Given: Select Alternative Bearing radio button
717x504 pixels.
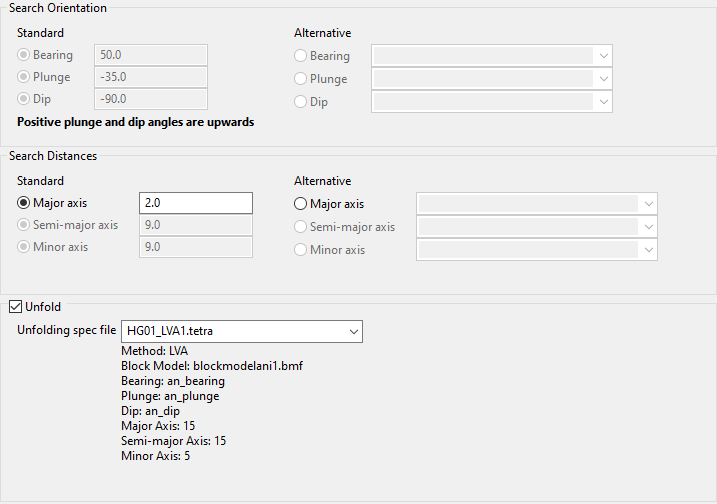Looking at the screenshot, I should [300, 56].
